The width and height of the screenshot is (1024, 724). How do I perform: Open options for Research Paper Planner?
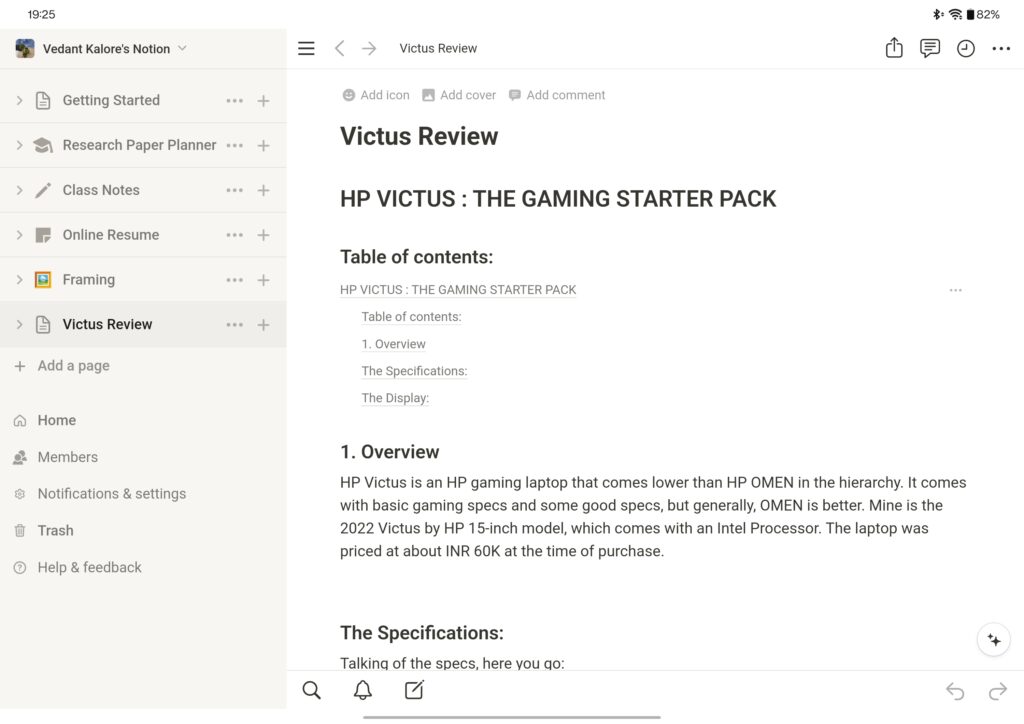[234, 146]
